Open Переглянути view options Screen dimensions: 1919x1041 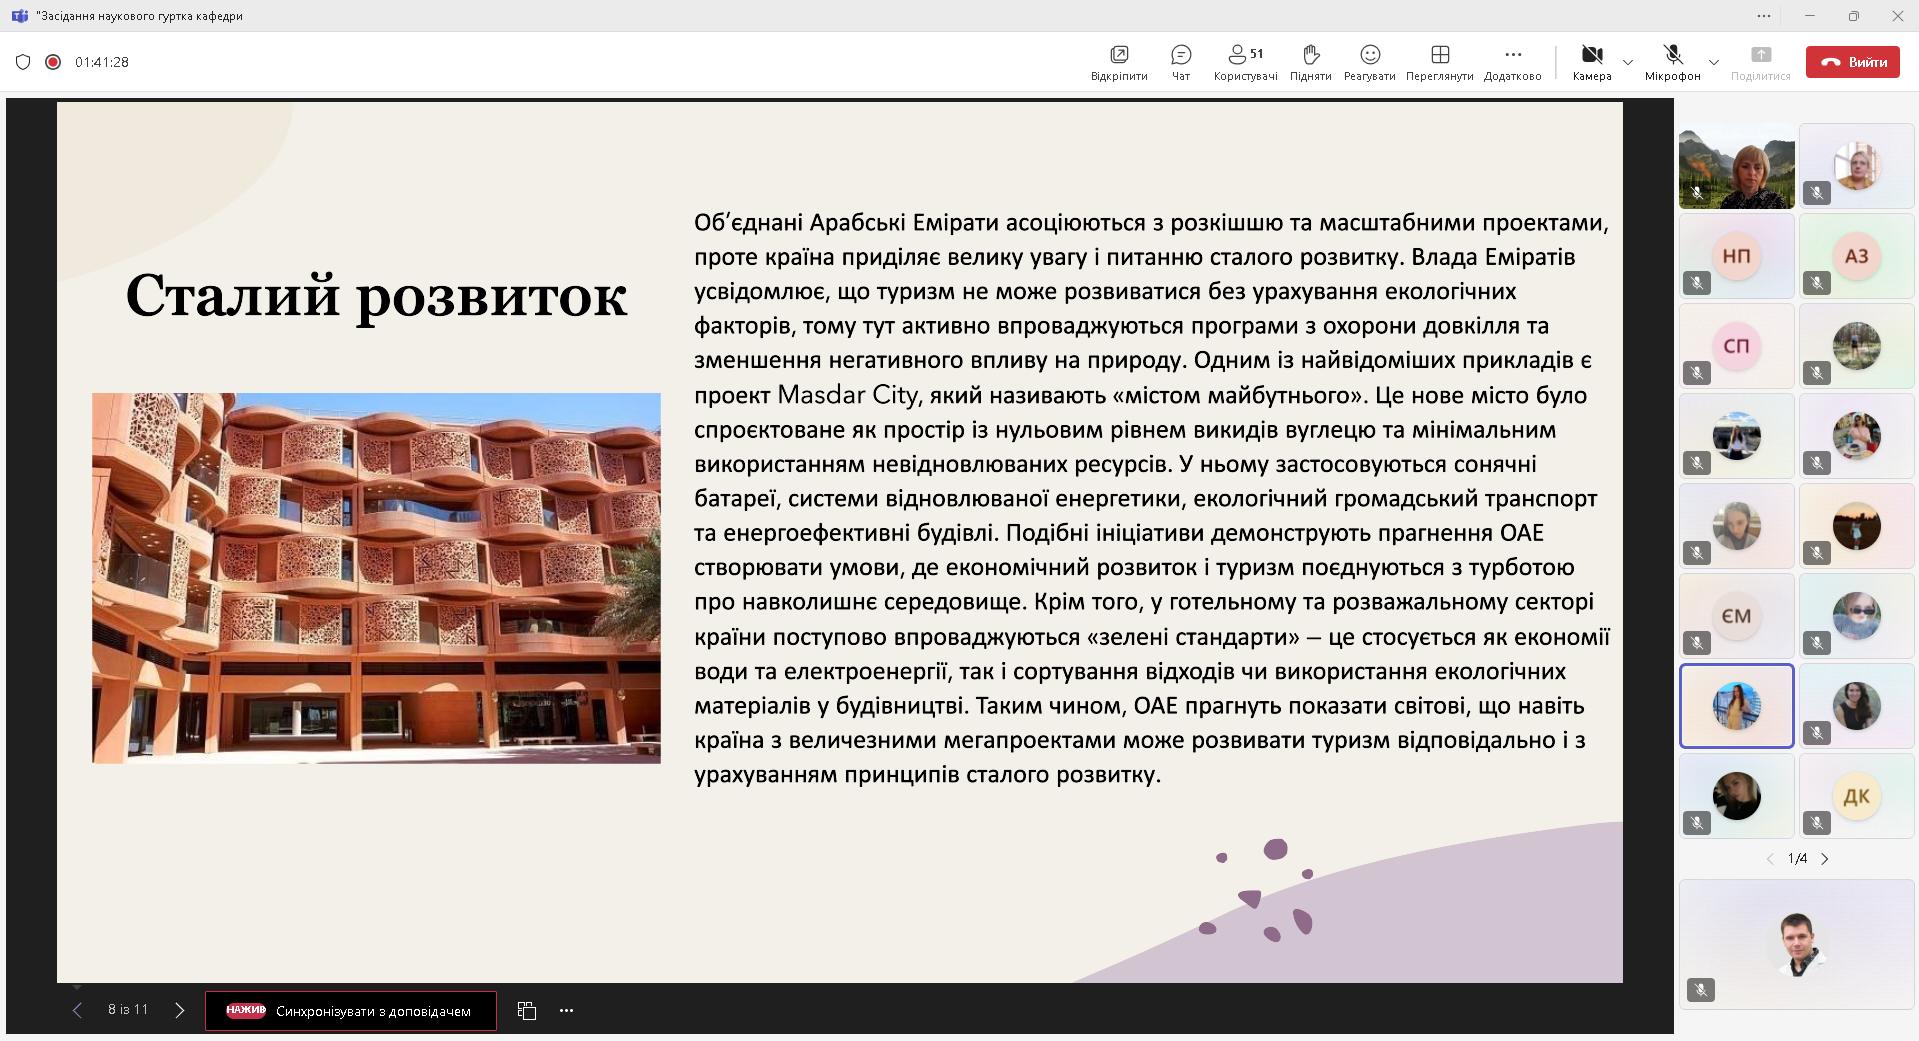point(1440,62)
